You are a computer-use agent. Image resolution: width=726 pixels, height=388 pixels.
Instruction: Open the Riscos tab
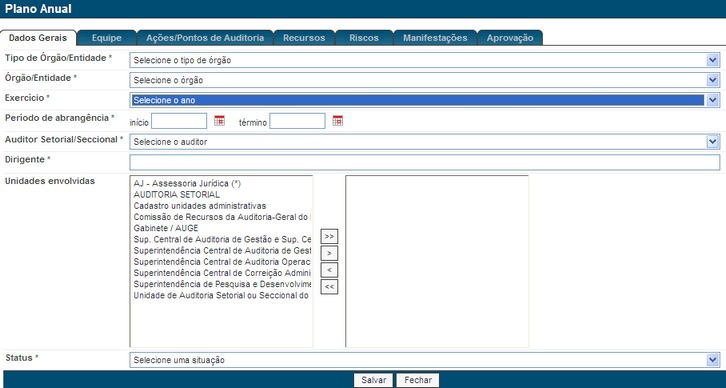[x=364, y=38]
